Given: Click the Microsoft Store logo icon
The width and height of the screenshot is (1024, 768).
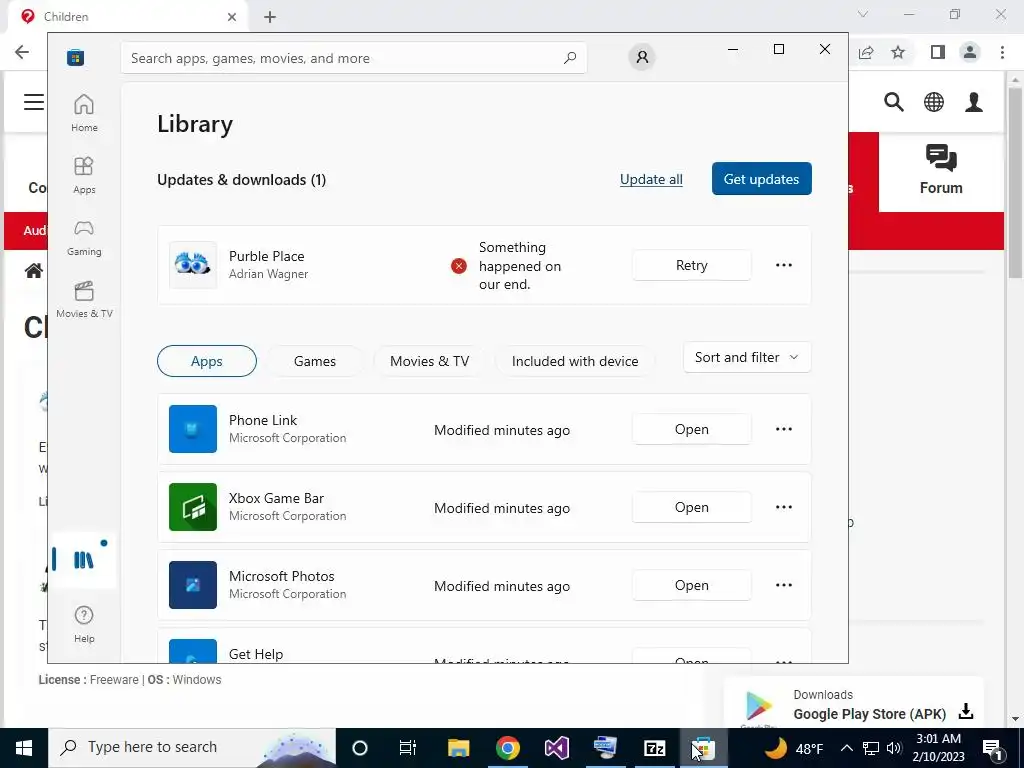Looking at the screenshot, I should point(75,58).
